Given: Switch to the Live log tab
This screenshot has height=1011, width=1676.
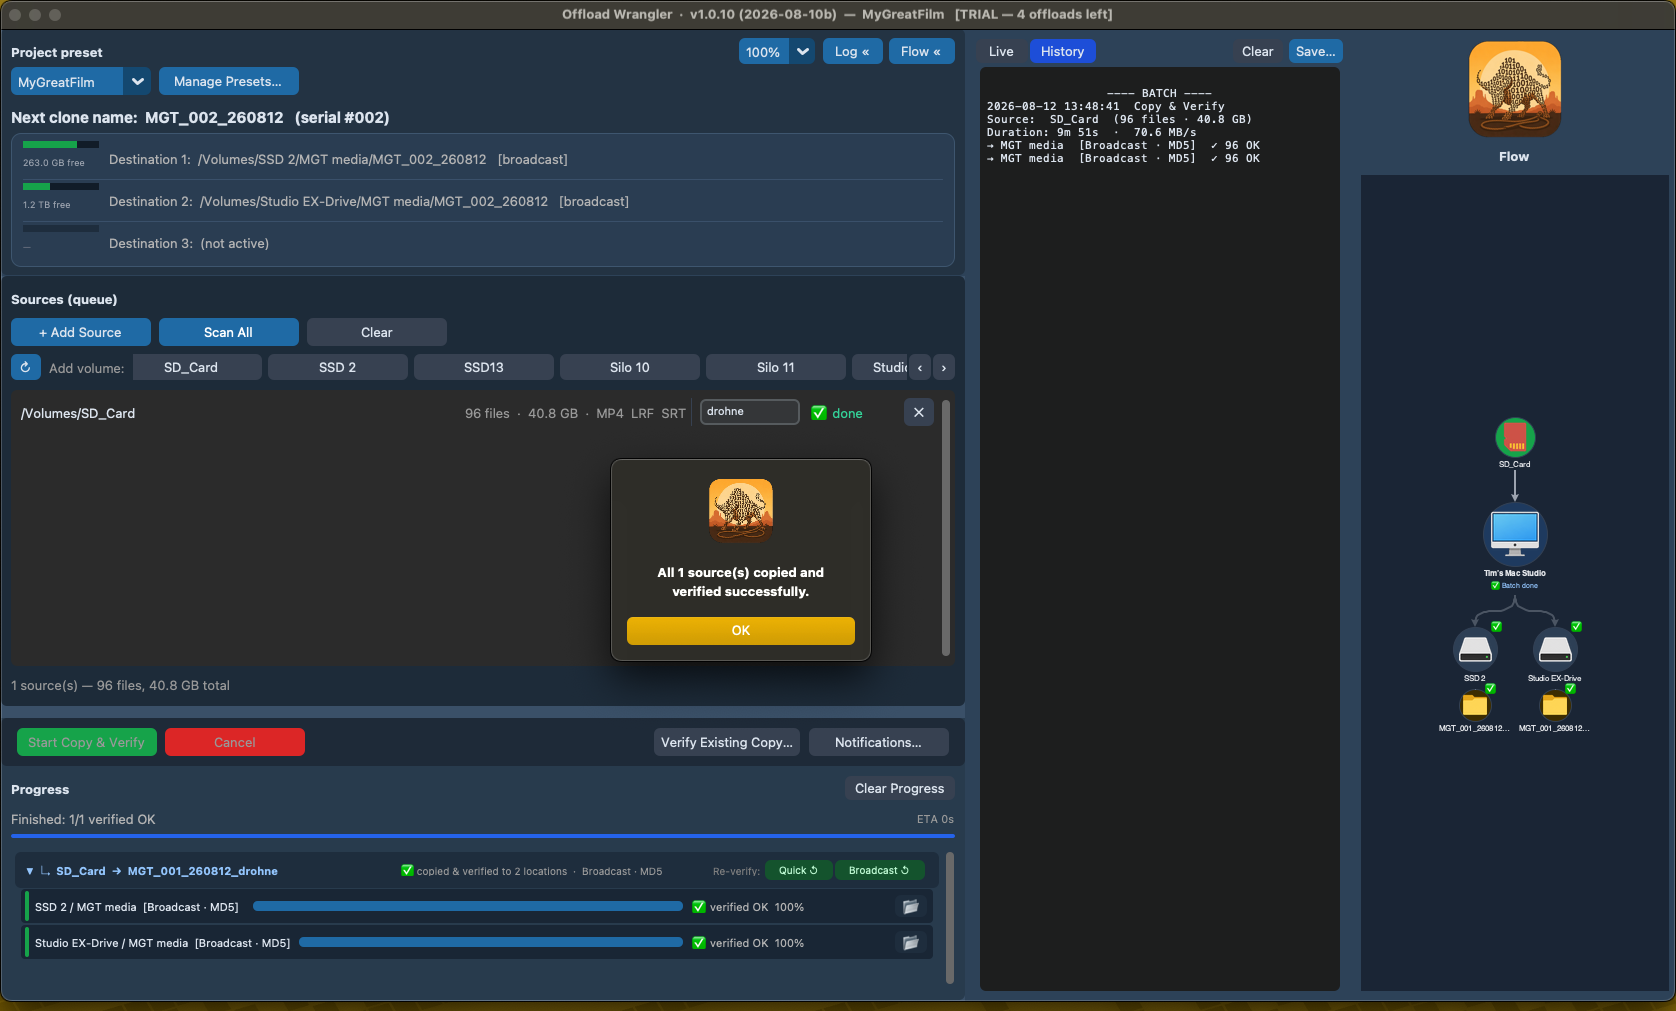Looking at the screenshot, I should [x=1001, y=51].
